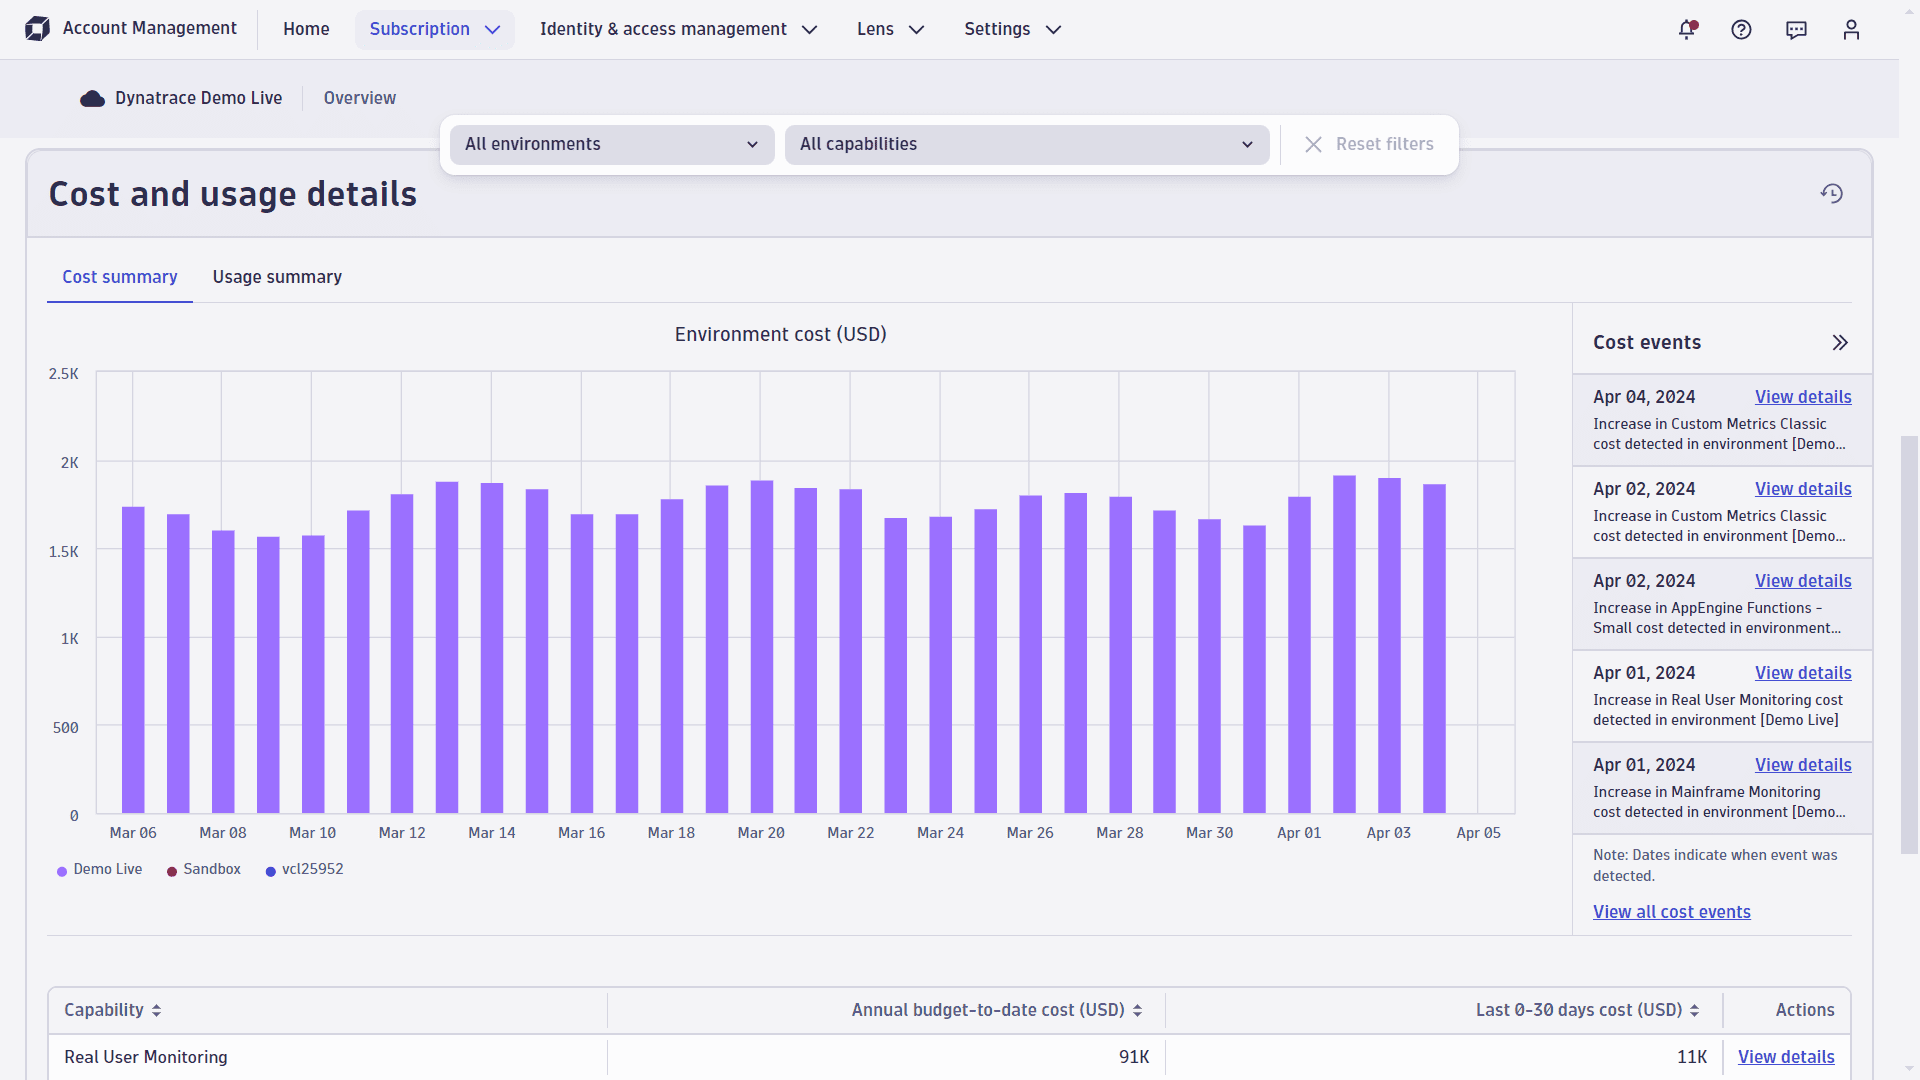Click the chat/messages icon
This screenshot has width=1920, height=1080.
1796,29
